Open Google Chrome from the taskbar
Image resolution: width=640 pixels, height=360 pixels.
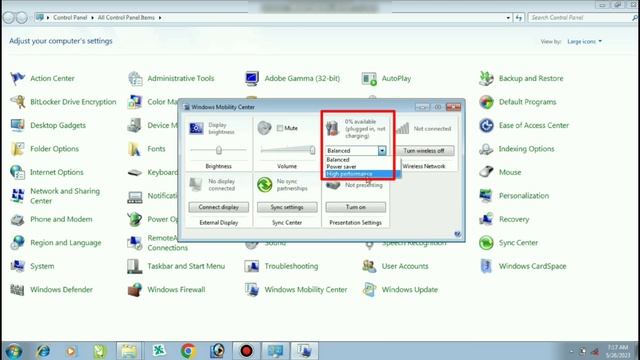click(188, 351)
